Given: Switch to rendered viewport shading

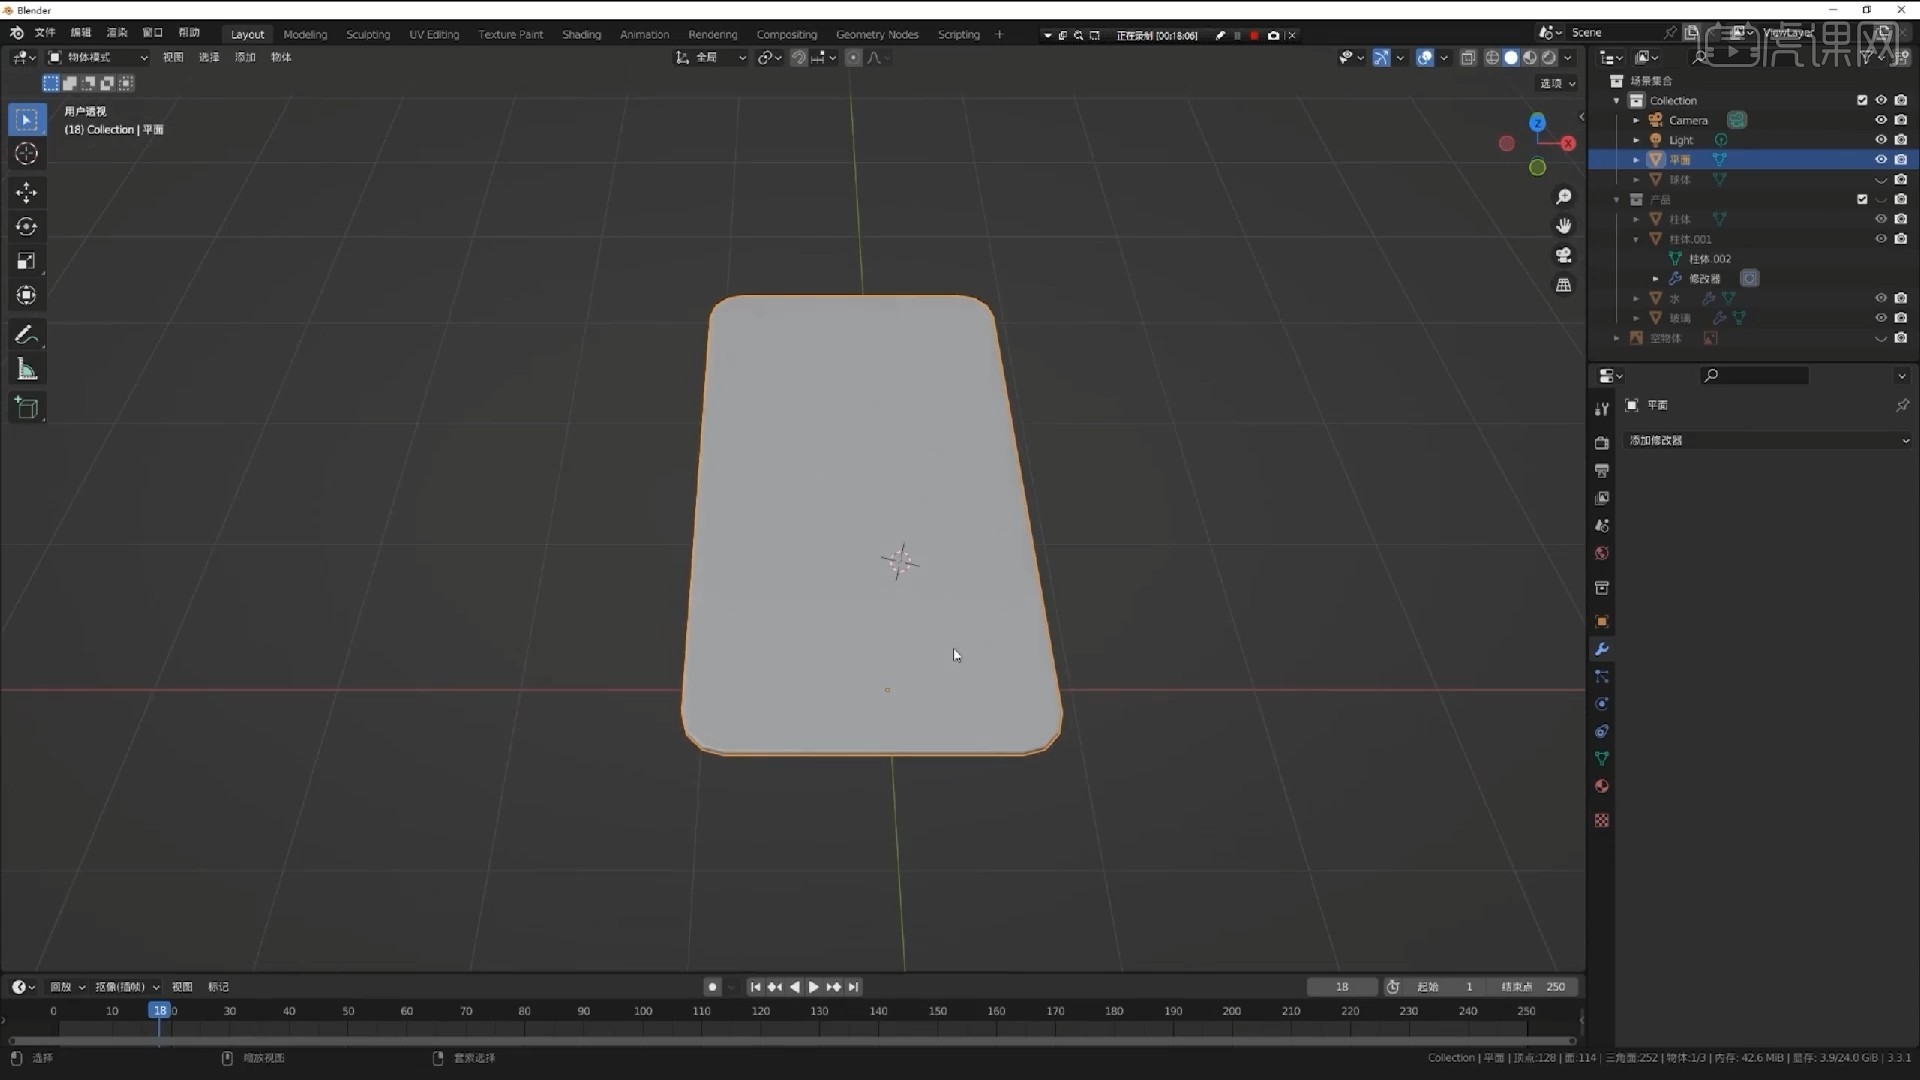Looking at the screenshot, I should (1549, 58).
